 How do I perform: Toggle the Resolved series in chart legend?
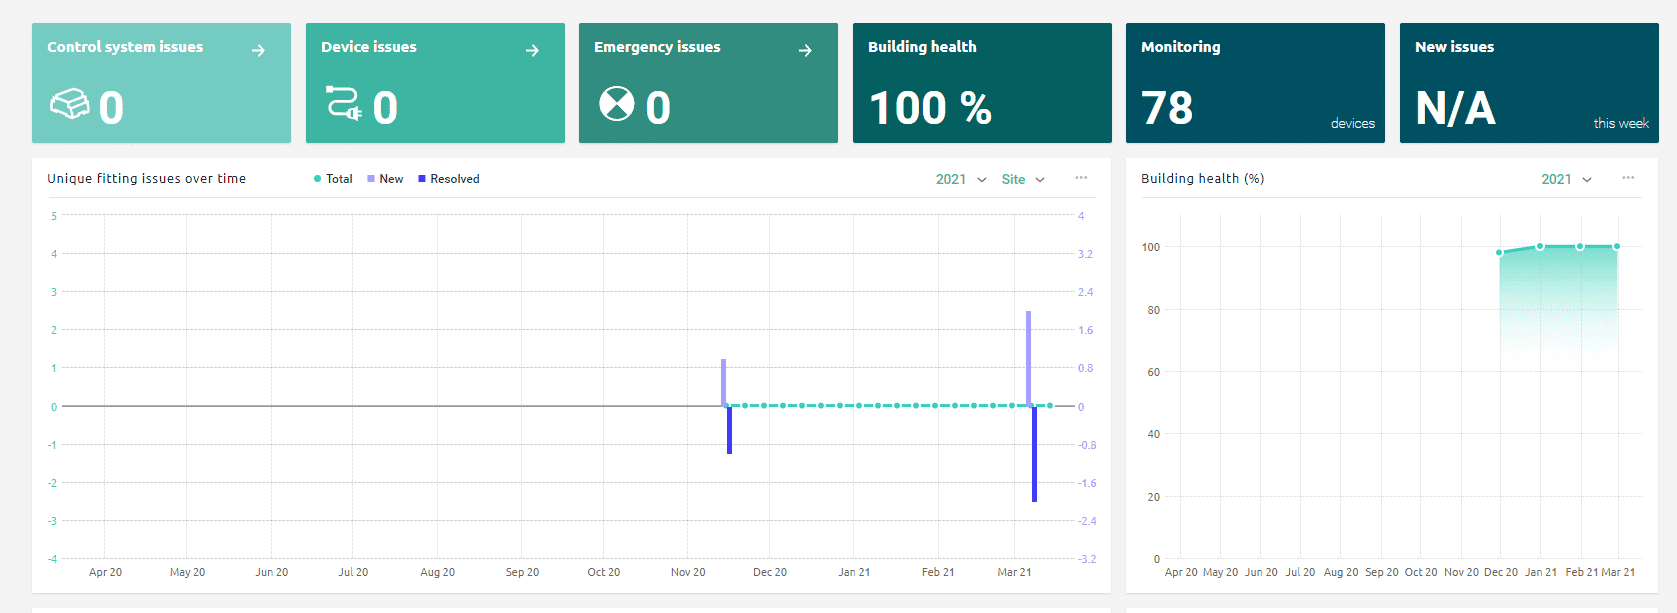point(449,179)
